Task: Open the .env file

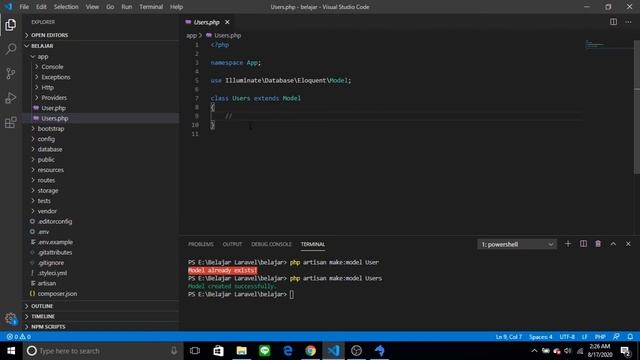Action: pyautogui.click(x=101, y=231)
